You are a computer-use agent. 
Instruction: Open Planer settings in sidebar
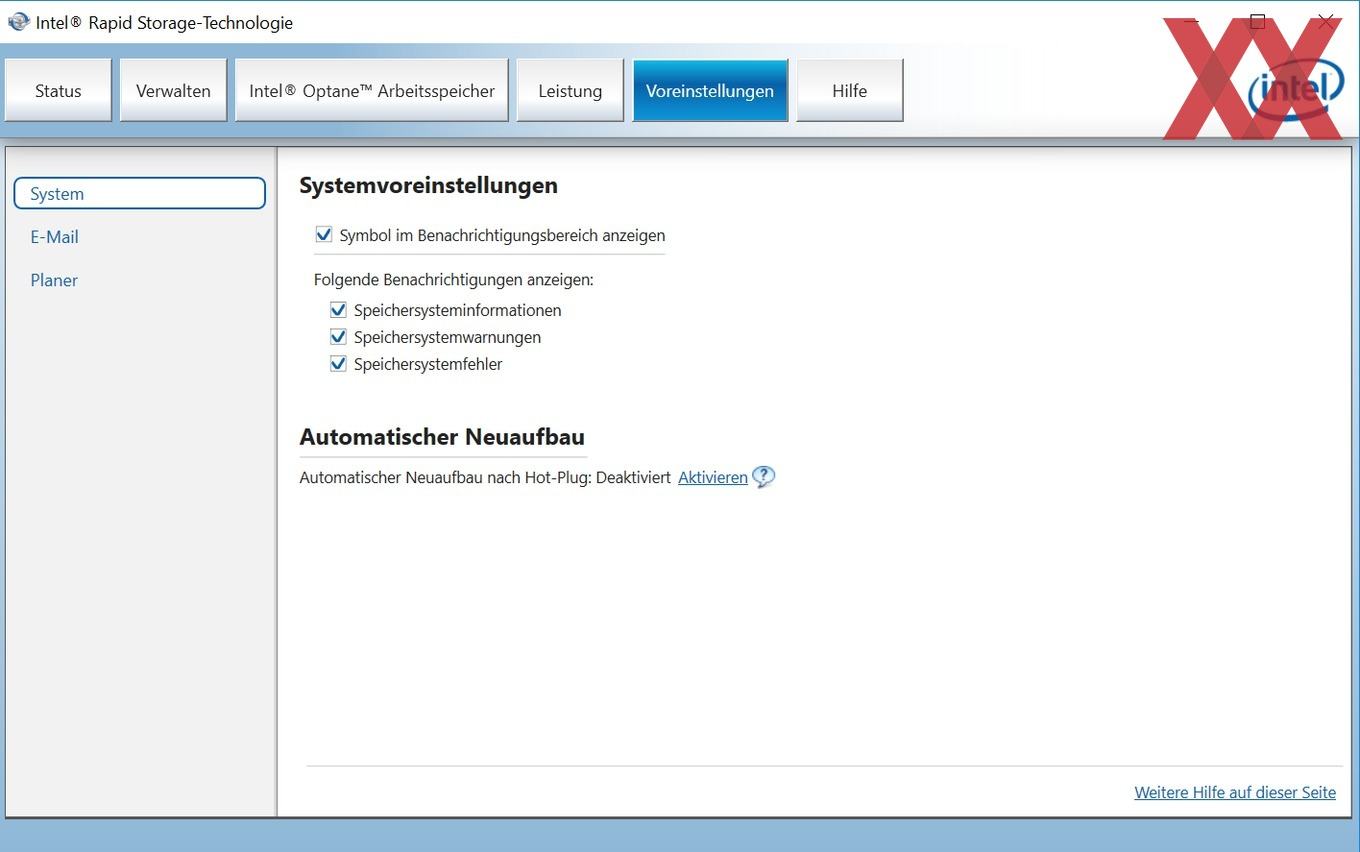pyautogui.click(x=54, y=280)
